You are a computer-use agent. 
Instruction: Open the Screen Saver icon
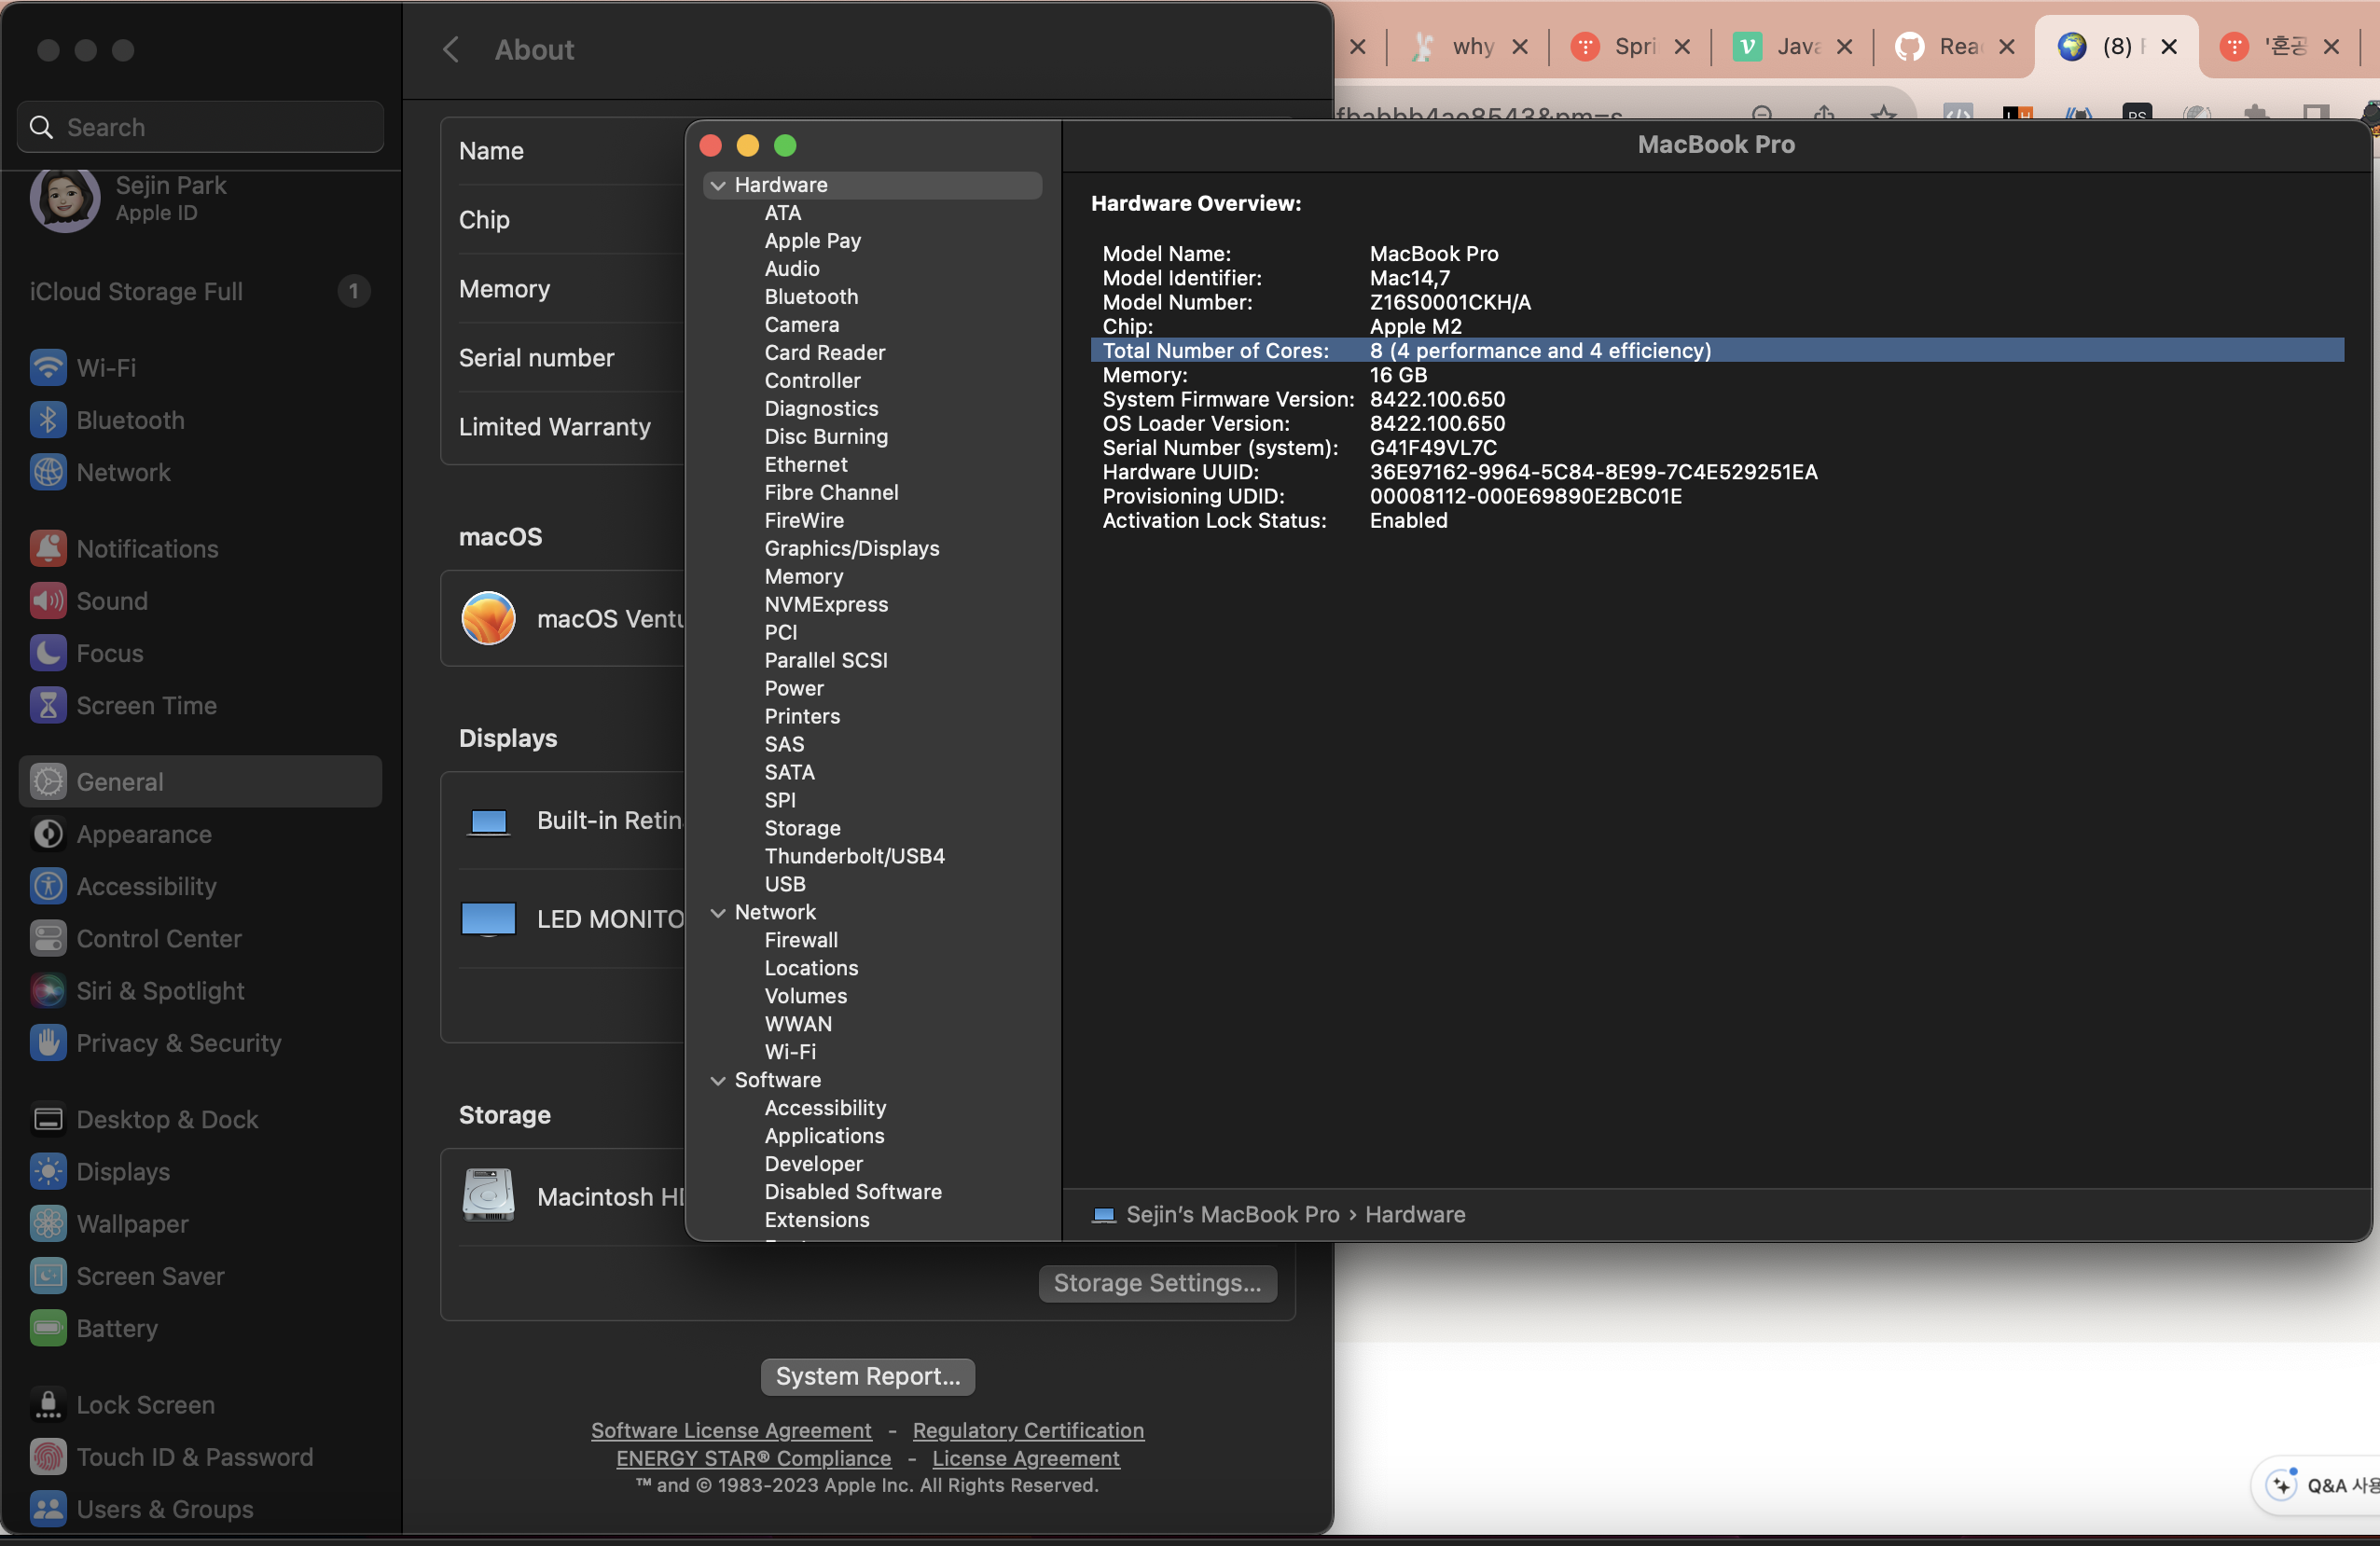(48, 1275)
